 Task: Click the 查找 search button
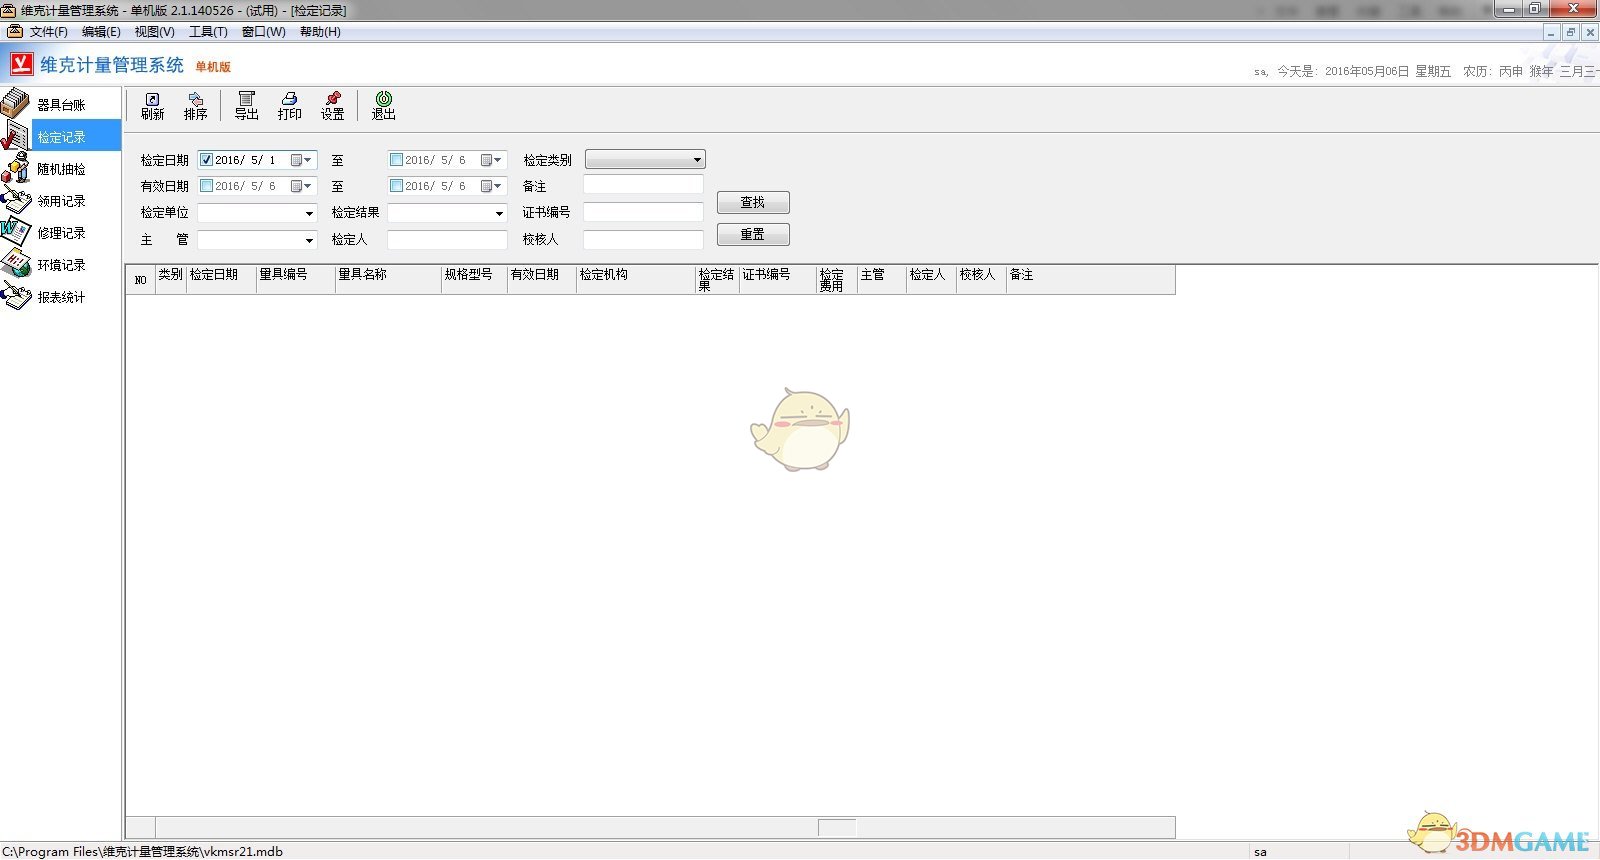753,203
